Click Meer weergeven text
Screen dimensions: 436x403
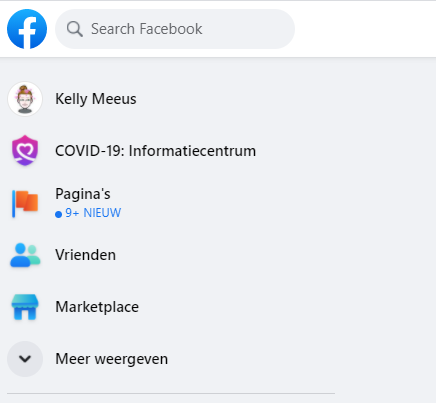point(112,359)
